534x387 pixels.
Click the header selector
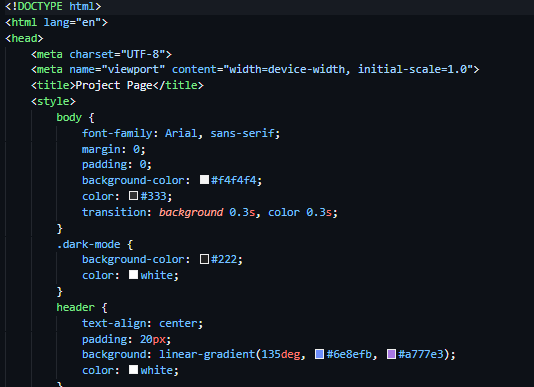(76, 307)
